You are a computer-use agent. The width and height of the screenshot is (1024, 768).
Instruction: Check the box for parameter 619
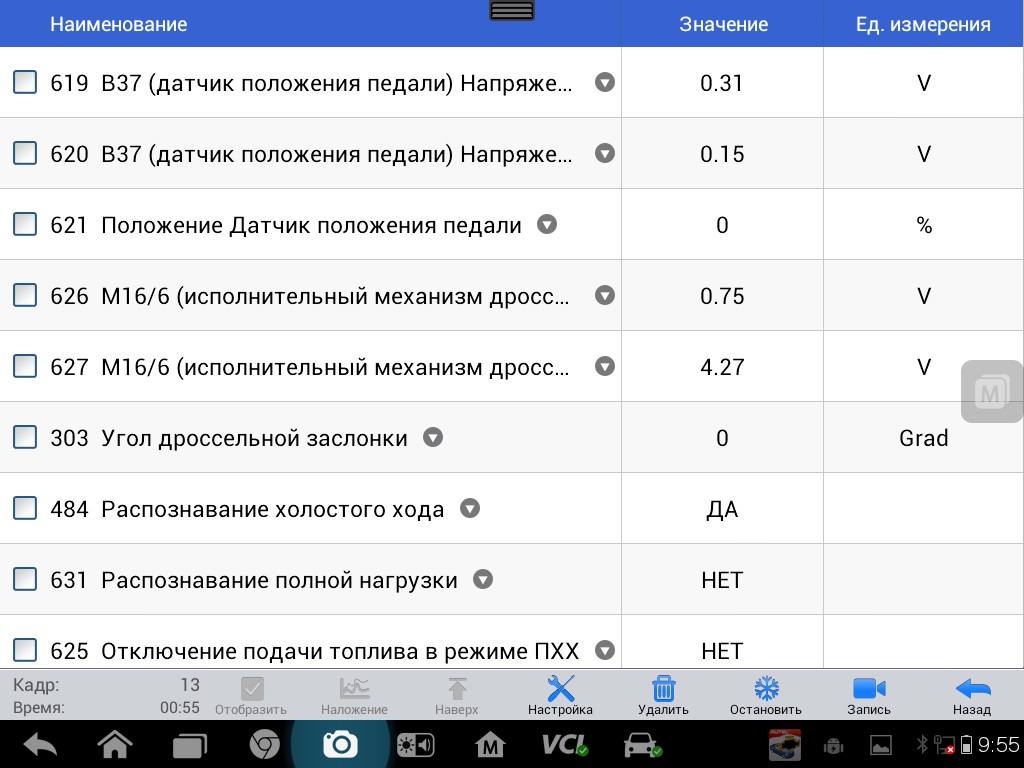(25, 83)
